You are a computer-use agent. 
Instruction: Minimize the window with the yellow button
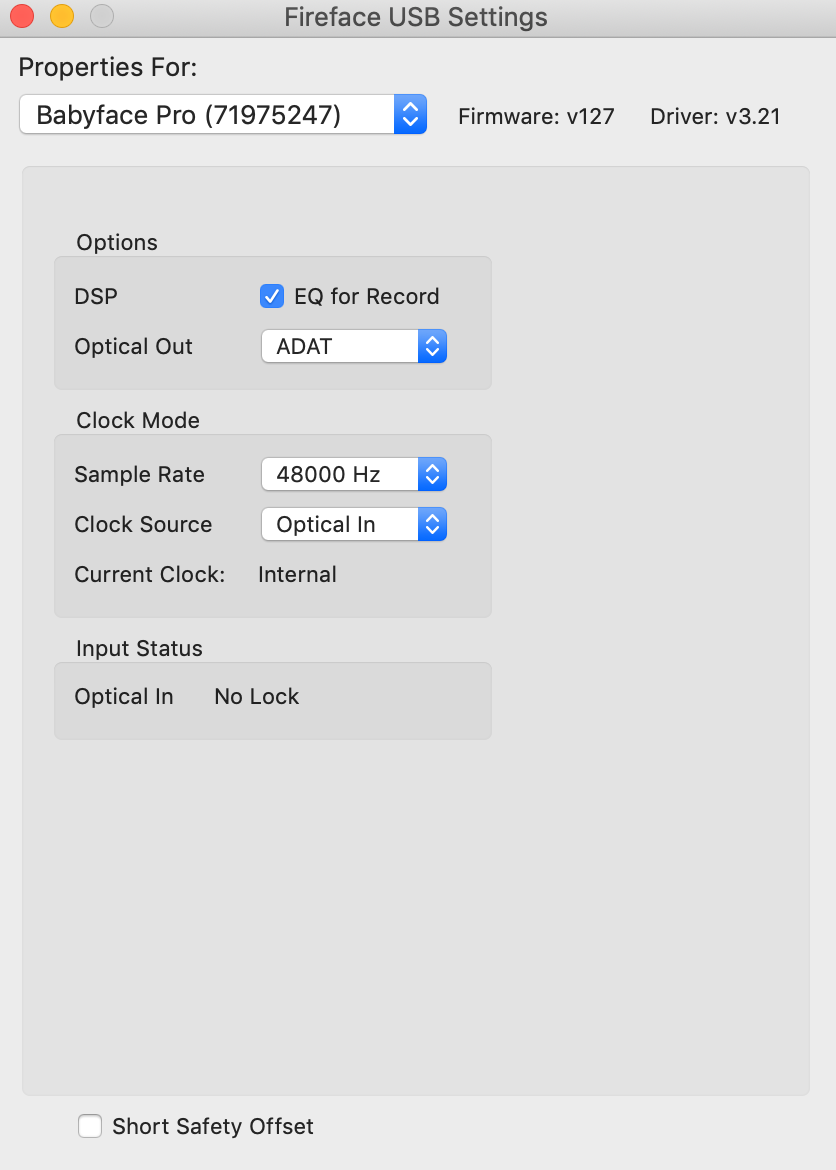[62, 16]
